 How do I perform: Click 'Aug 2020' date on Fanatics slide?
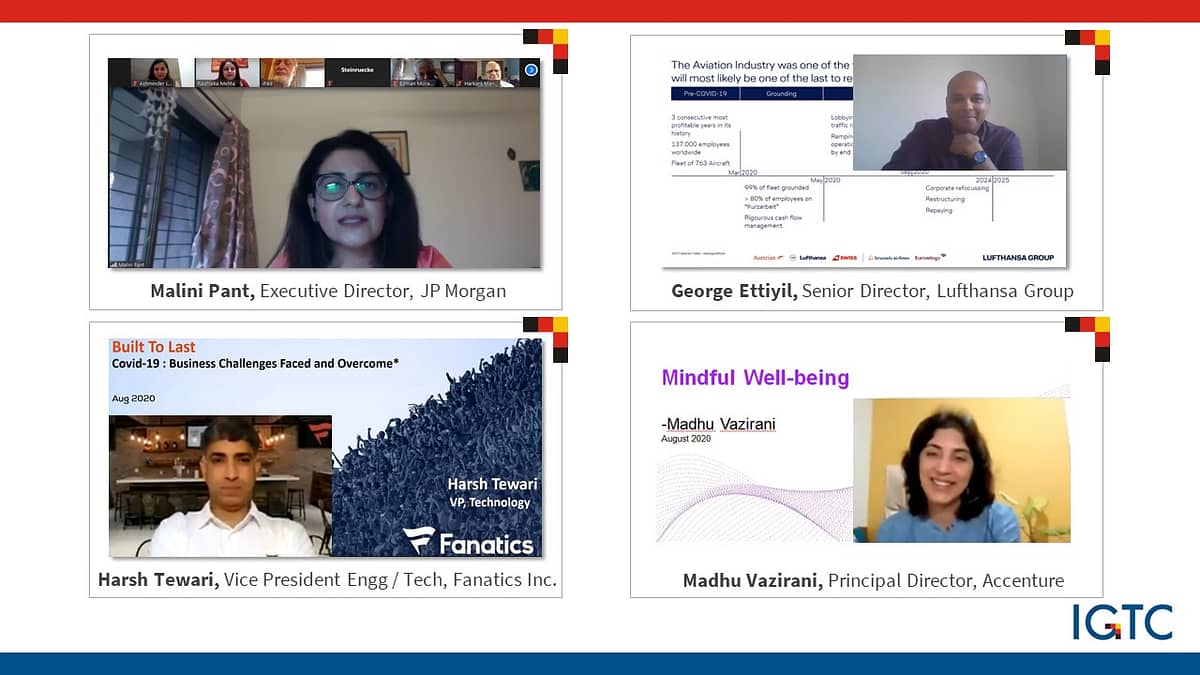click(x=134, y=398)
